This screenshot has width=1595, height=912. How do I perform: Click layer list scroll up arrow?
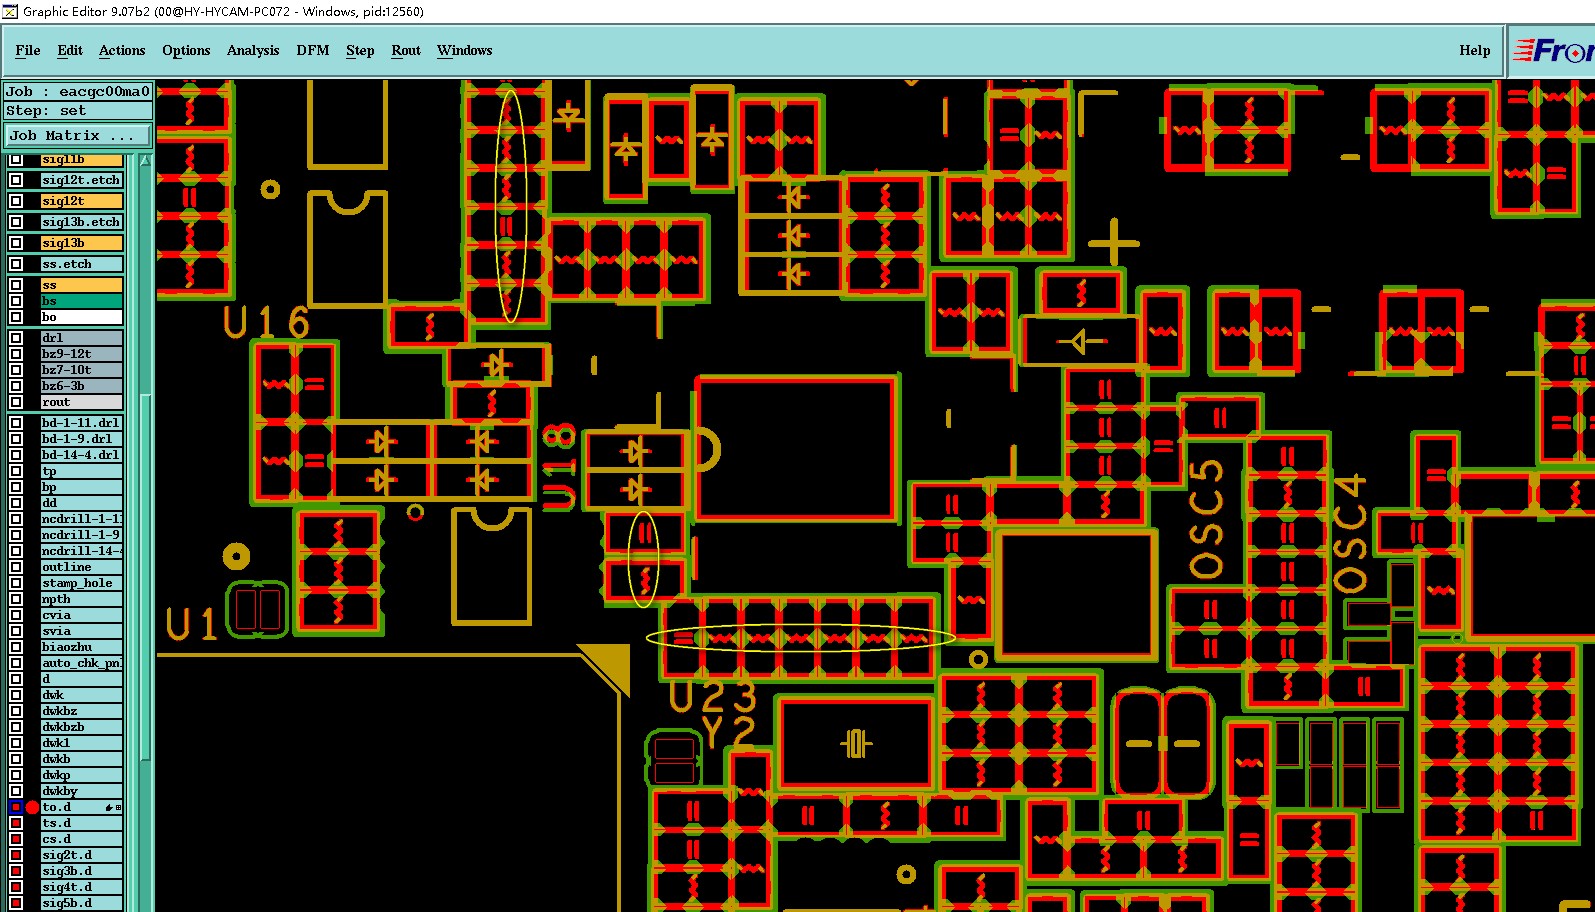pos(145,160)
